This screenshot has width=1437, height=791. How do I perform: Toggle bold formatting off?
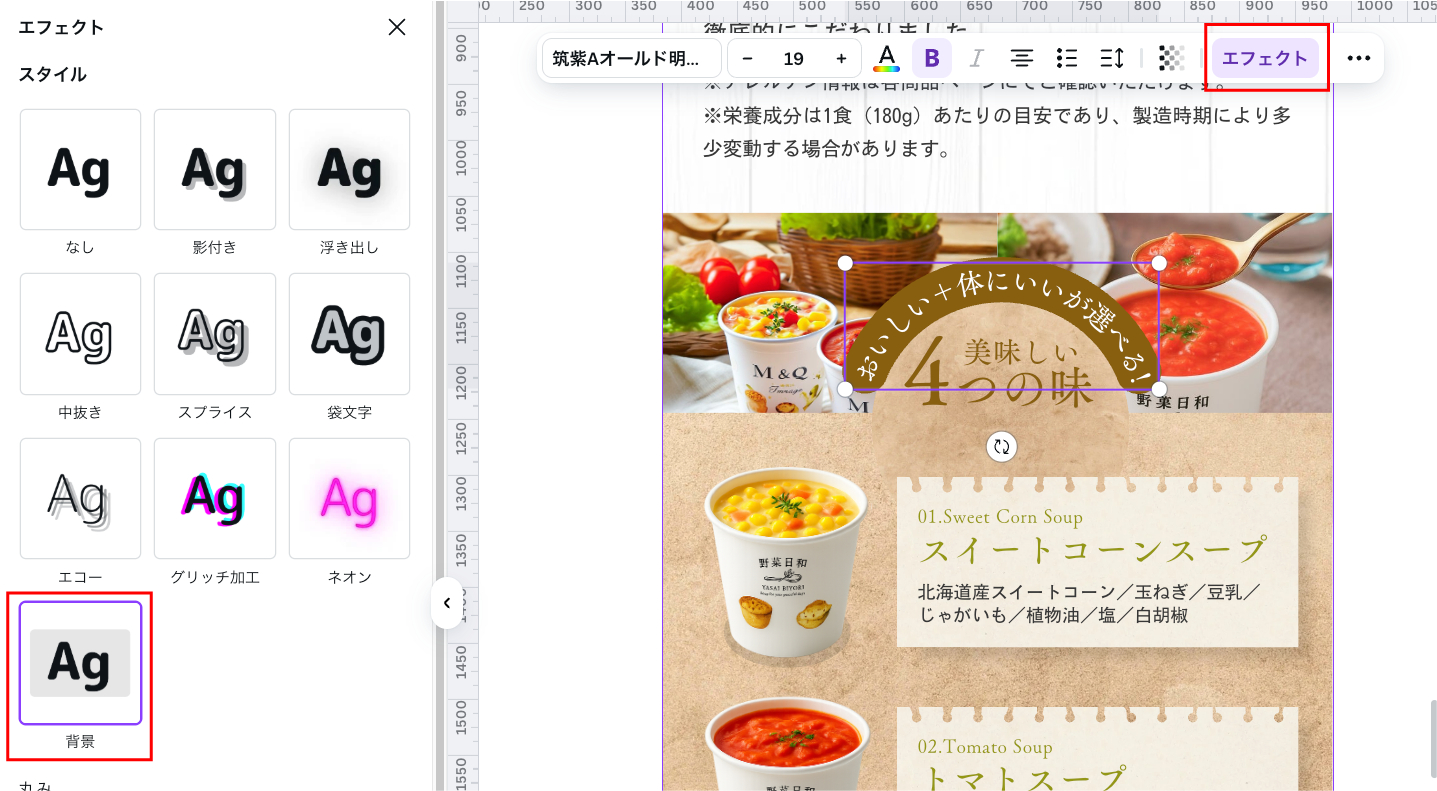pyautogui.click(x=932, y=58)
